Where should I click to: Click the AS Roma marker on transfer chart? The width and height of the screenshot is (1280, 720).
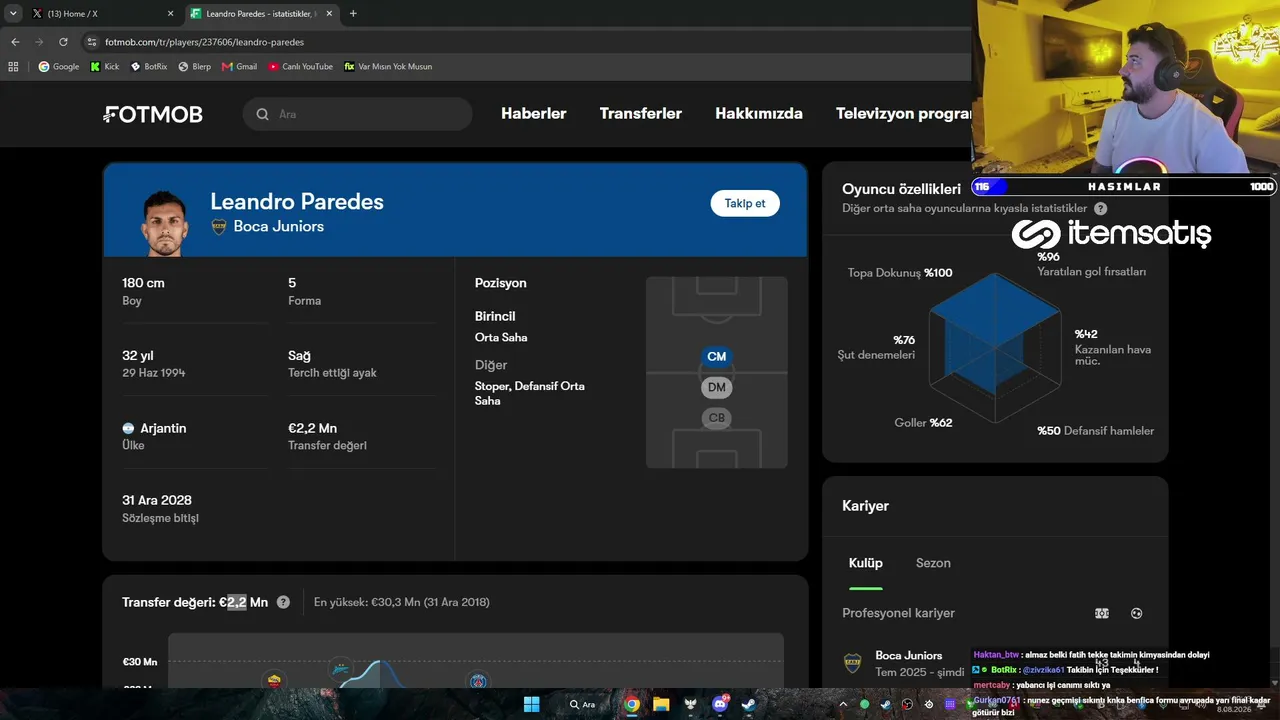pyautogui.click(x=273, y=681)
